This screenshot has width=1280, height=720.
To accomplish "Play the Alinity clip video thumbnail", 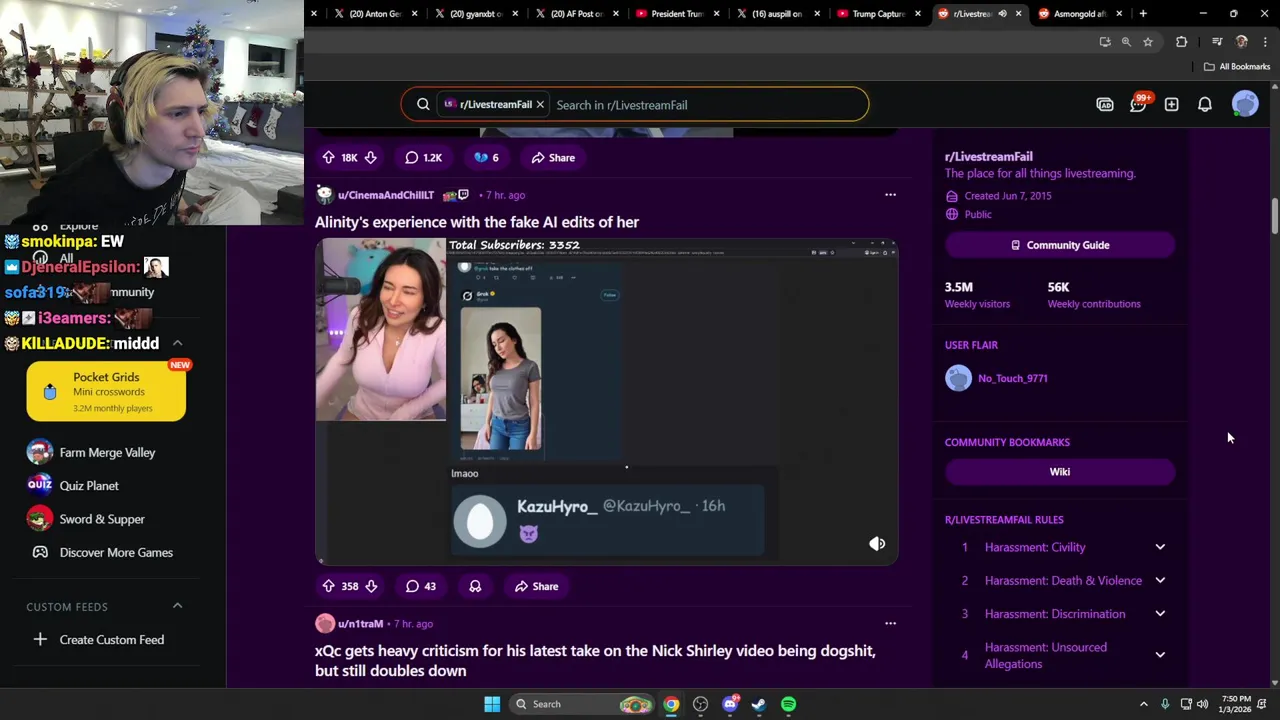I will [x=606, y=401].
